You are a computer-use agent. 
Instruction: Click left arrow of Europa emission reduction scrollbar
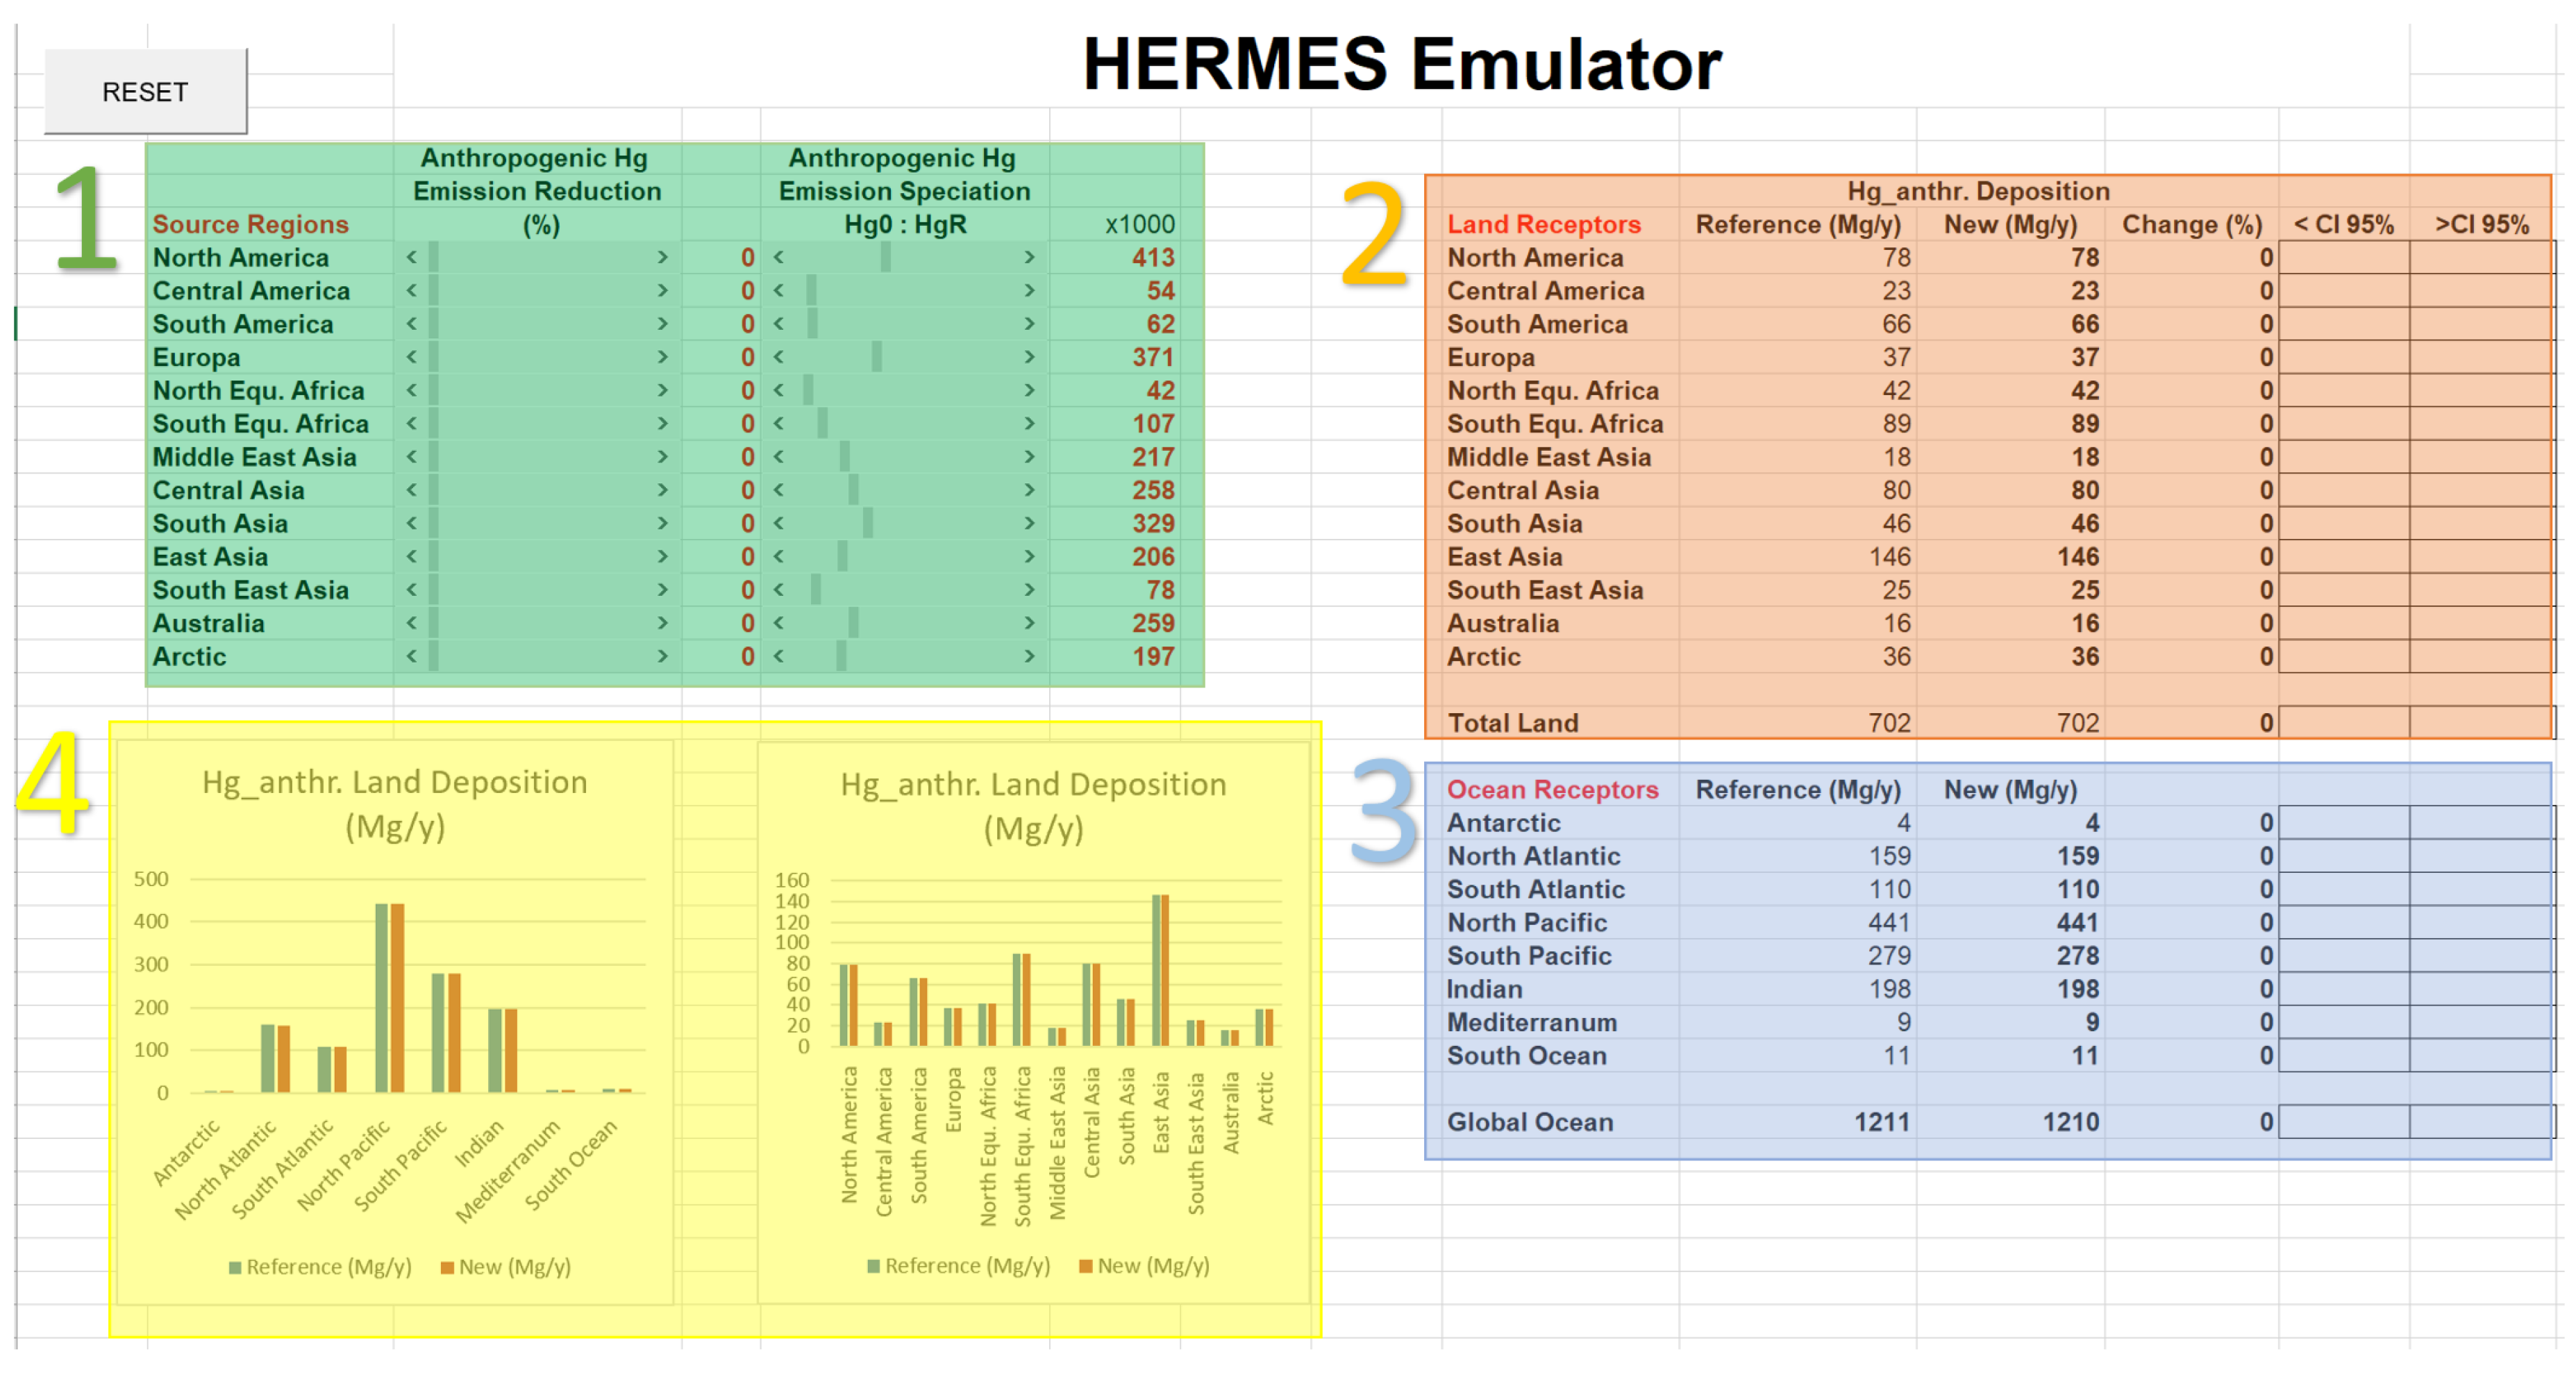(411, 357)
